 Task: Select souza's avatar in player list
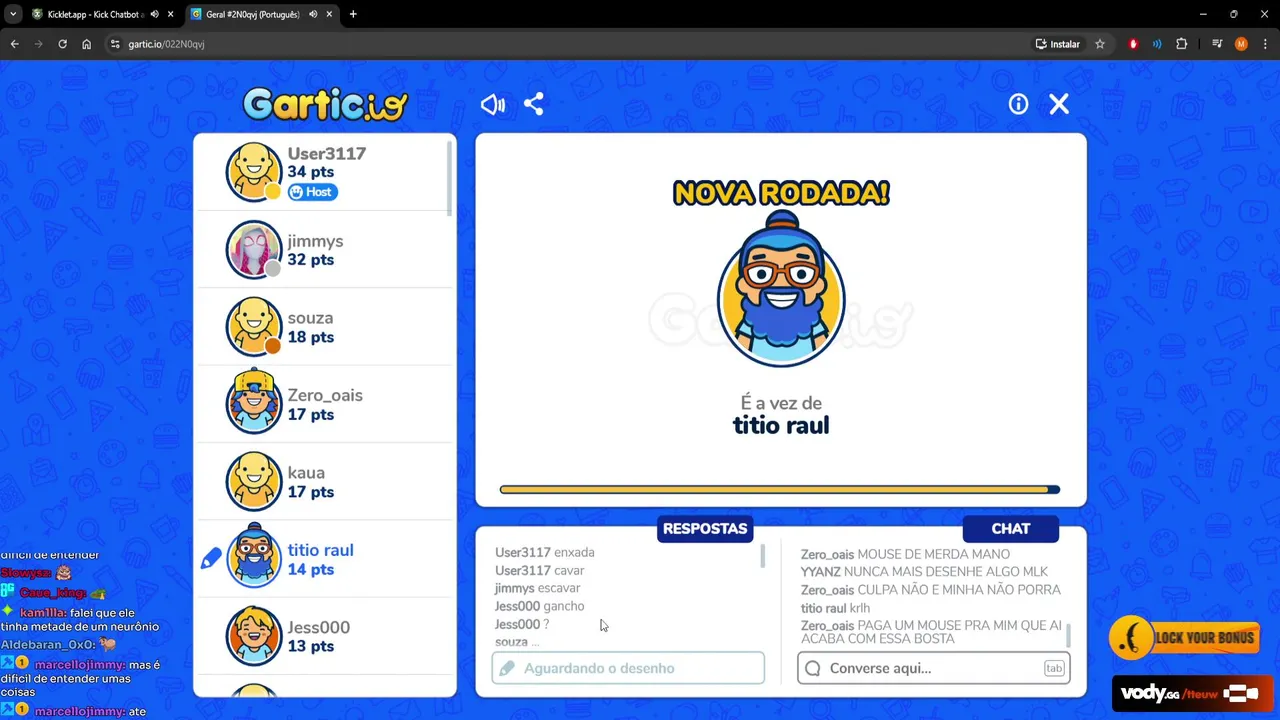[254, 326]
